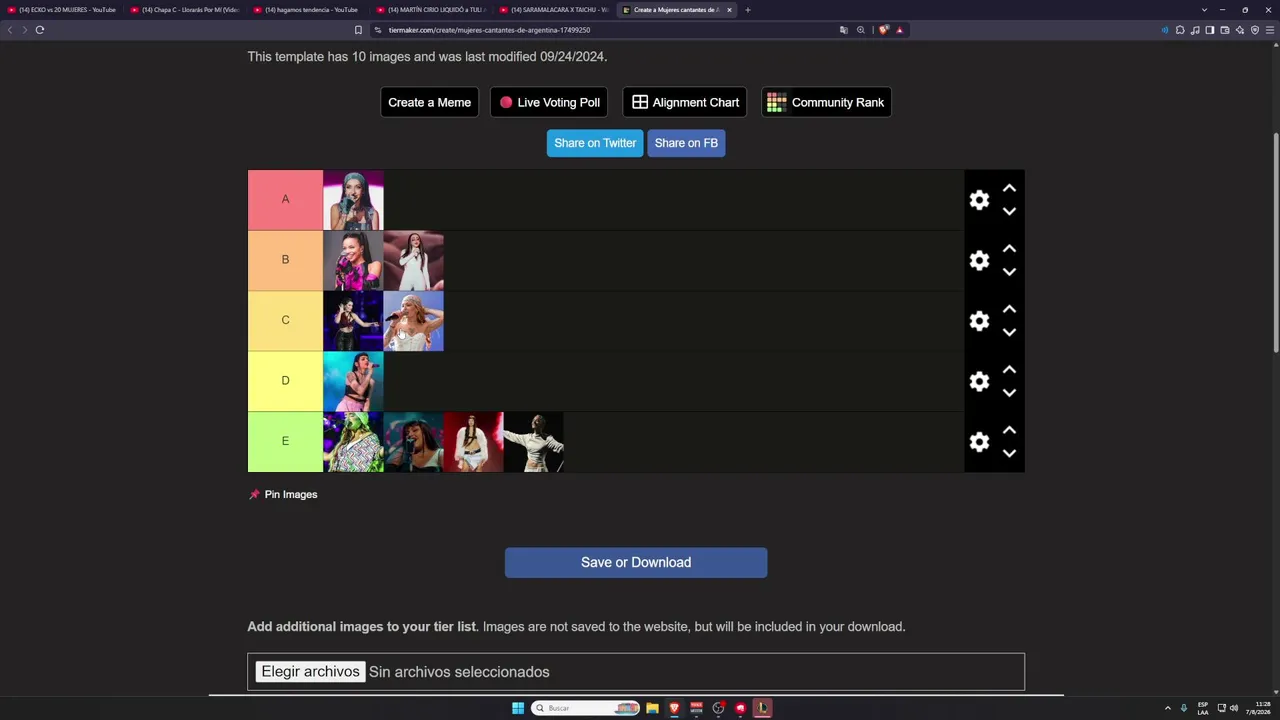This screenshot has width=1280, height=720.
Task: Open File Explorer from the taskbar
Action: point(652,708)
